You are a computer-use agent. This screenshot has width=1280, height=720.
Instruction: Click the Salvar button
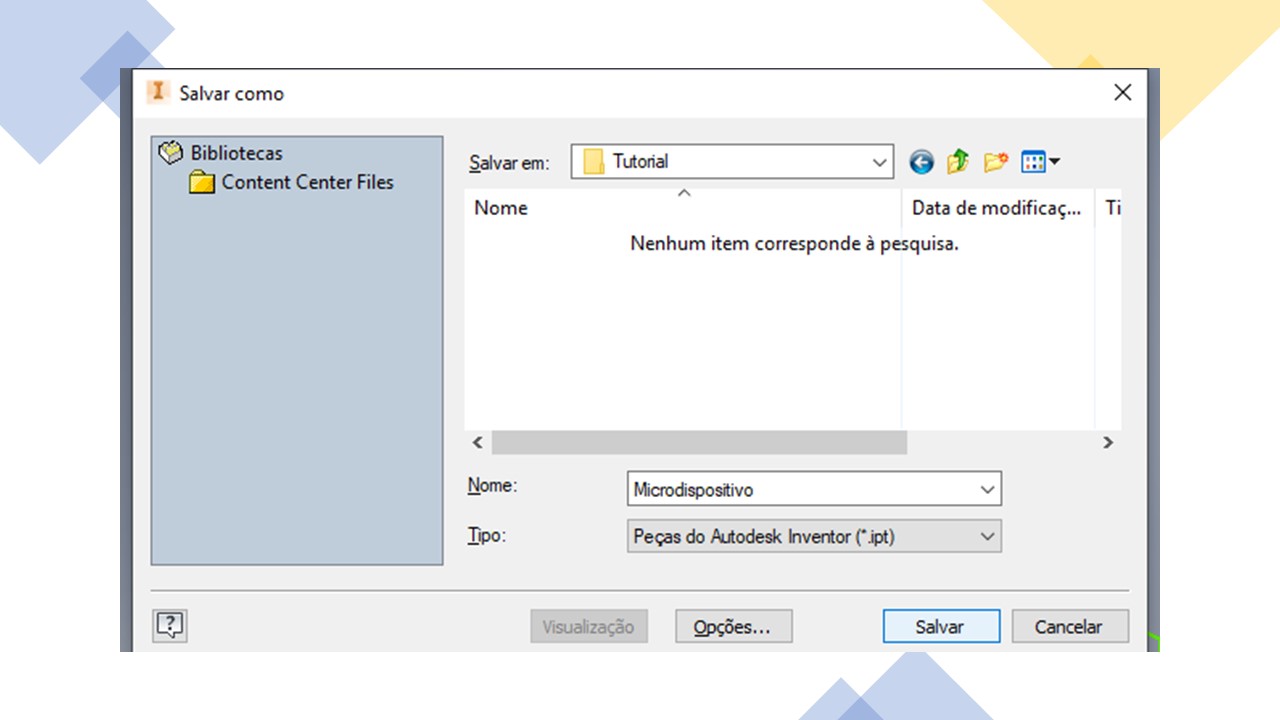click(x=941, y=627)
